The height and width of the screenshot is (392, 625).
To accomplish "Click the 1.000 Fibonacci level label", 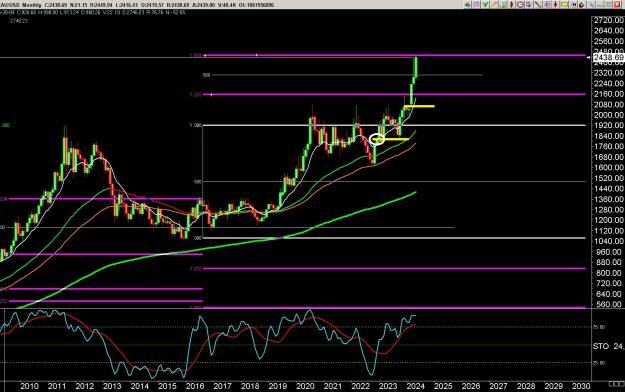I will point(195,125).
